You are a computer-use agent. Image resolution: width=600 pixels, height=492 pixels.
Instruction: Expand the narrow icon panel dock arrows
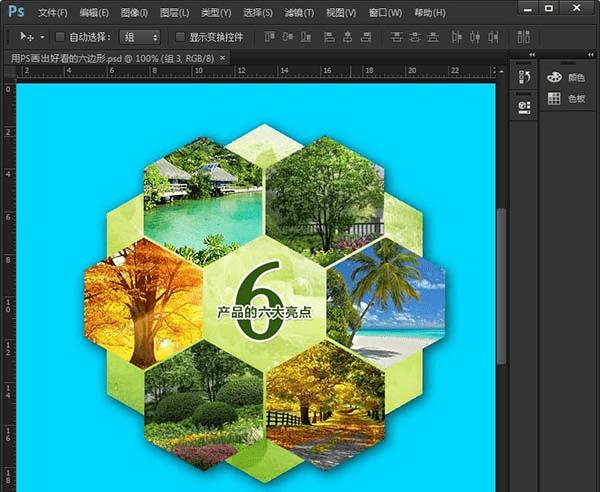532,55
